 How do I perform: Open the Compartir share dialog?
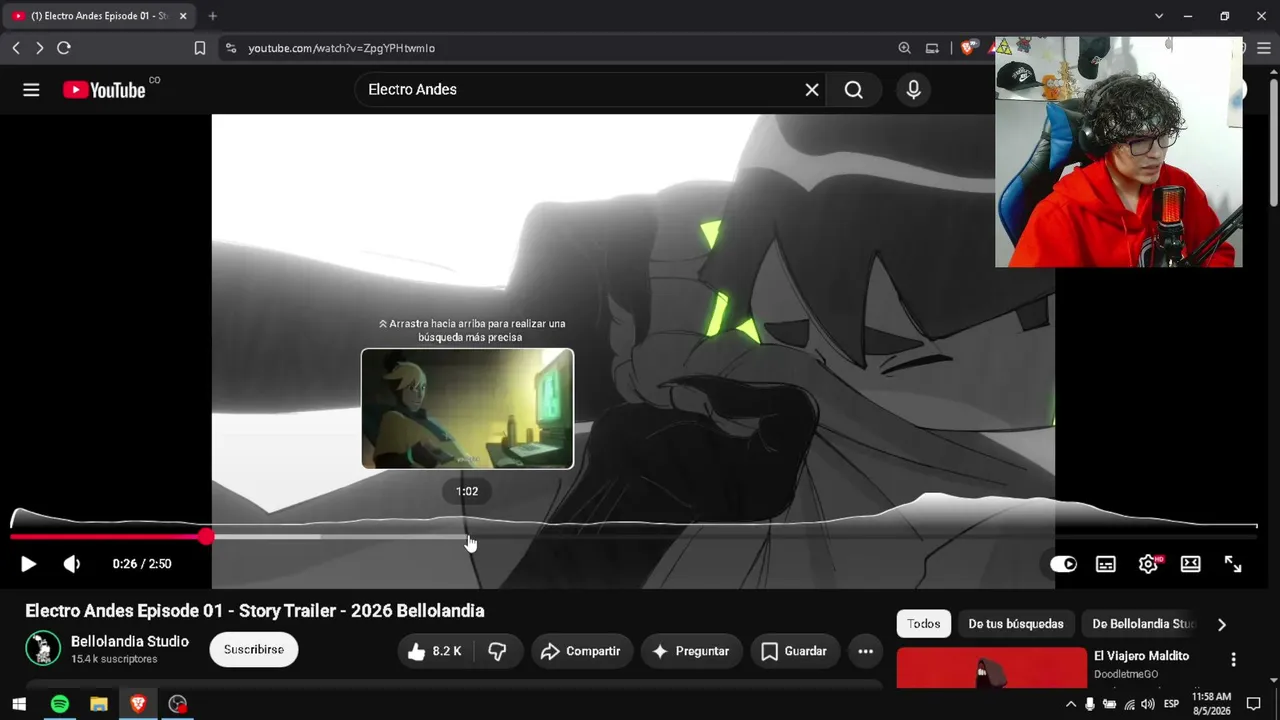point(582,651)
